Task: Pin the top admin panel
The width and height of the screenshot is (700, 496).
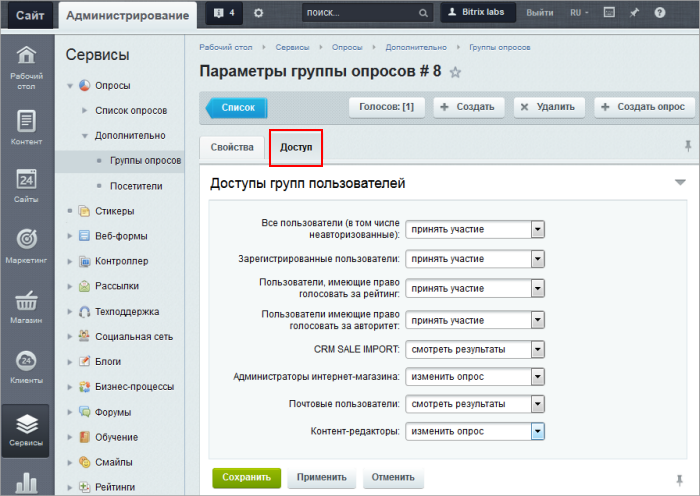Action: coord(634,13)
